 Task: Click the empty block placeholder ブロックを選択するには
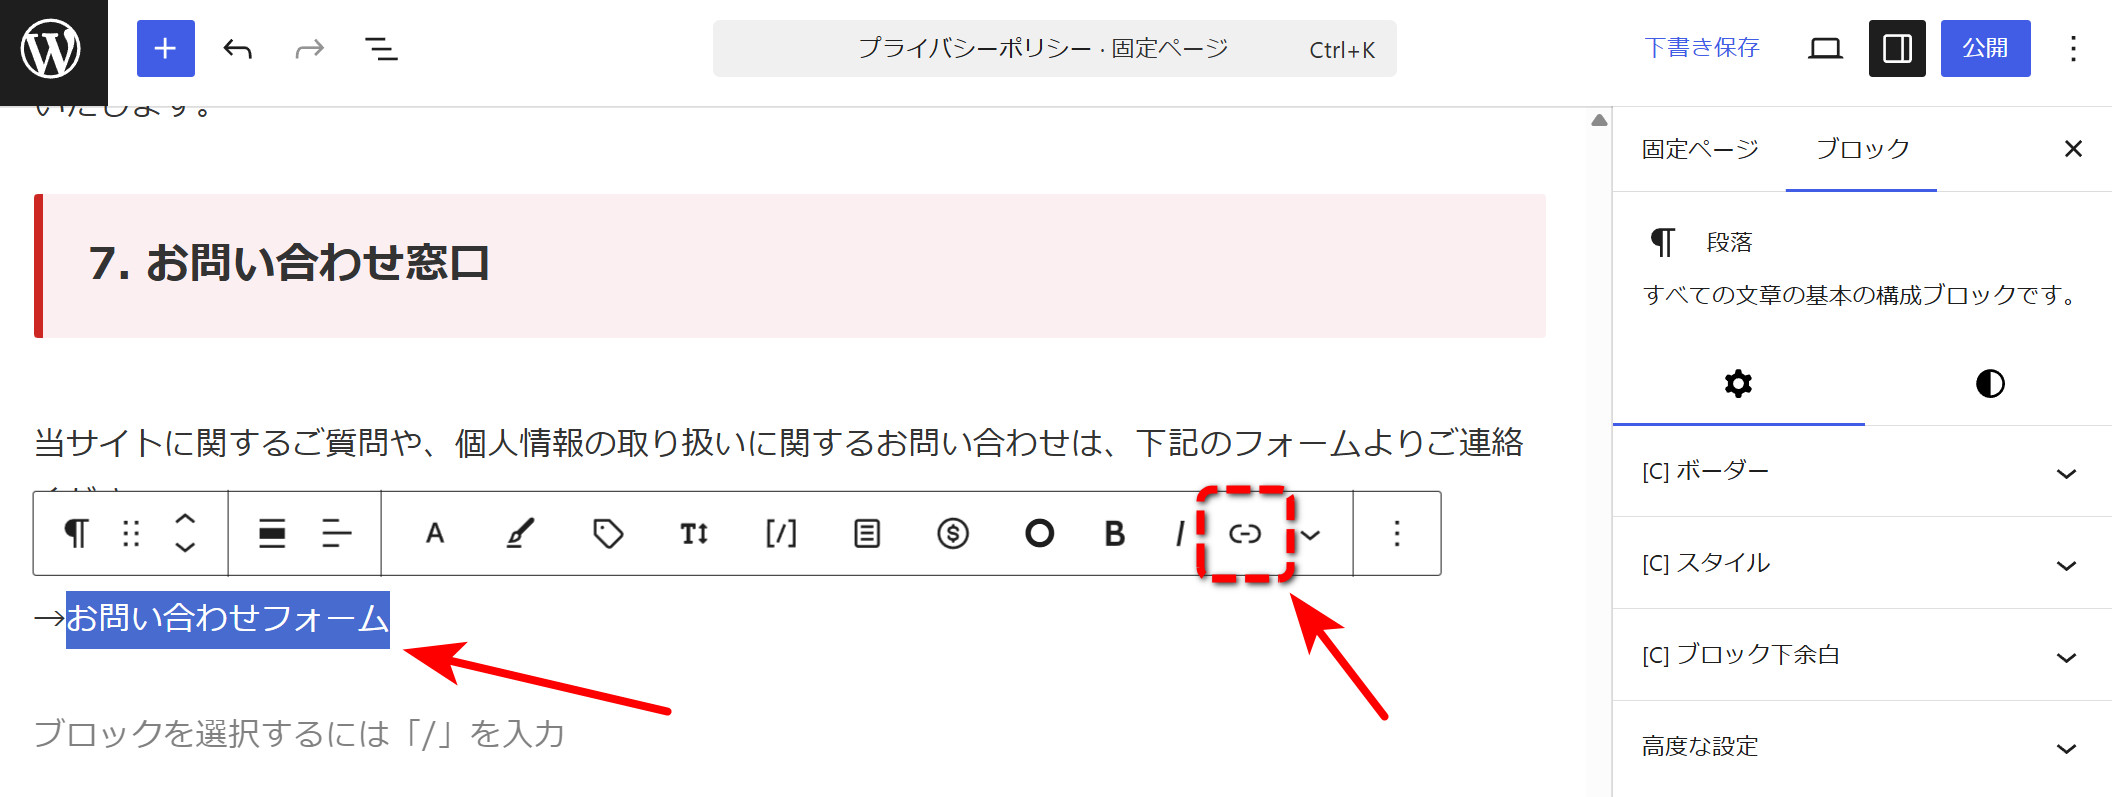click(x=299, y=734)
